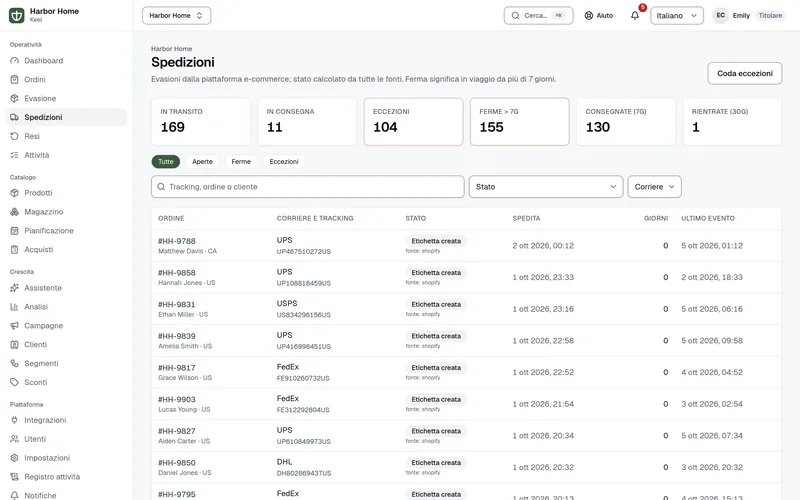The width and height of the screenshot is (800, 500).
Task: Select the Tutte filter tab
Action: (166, 162)
